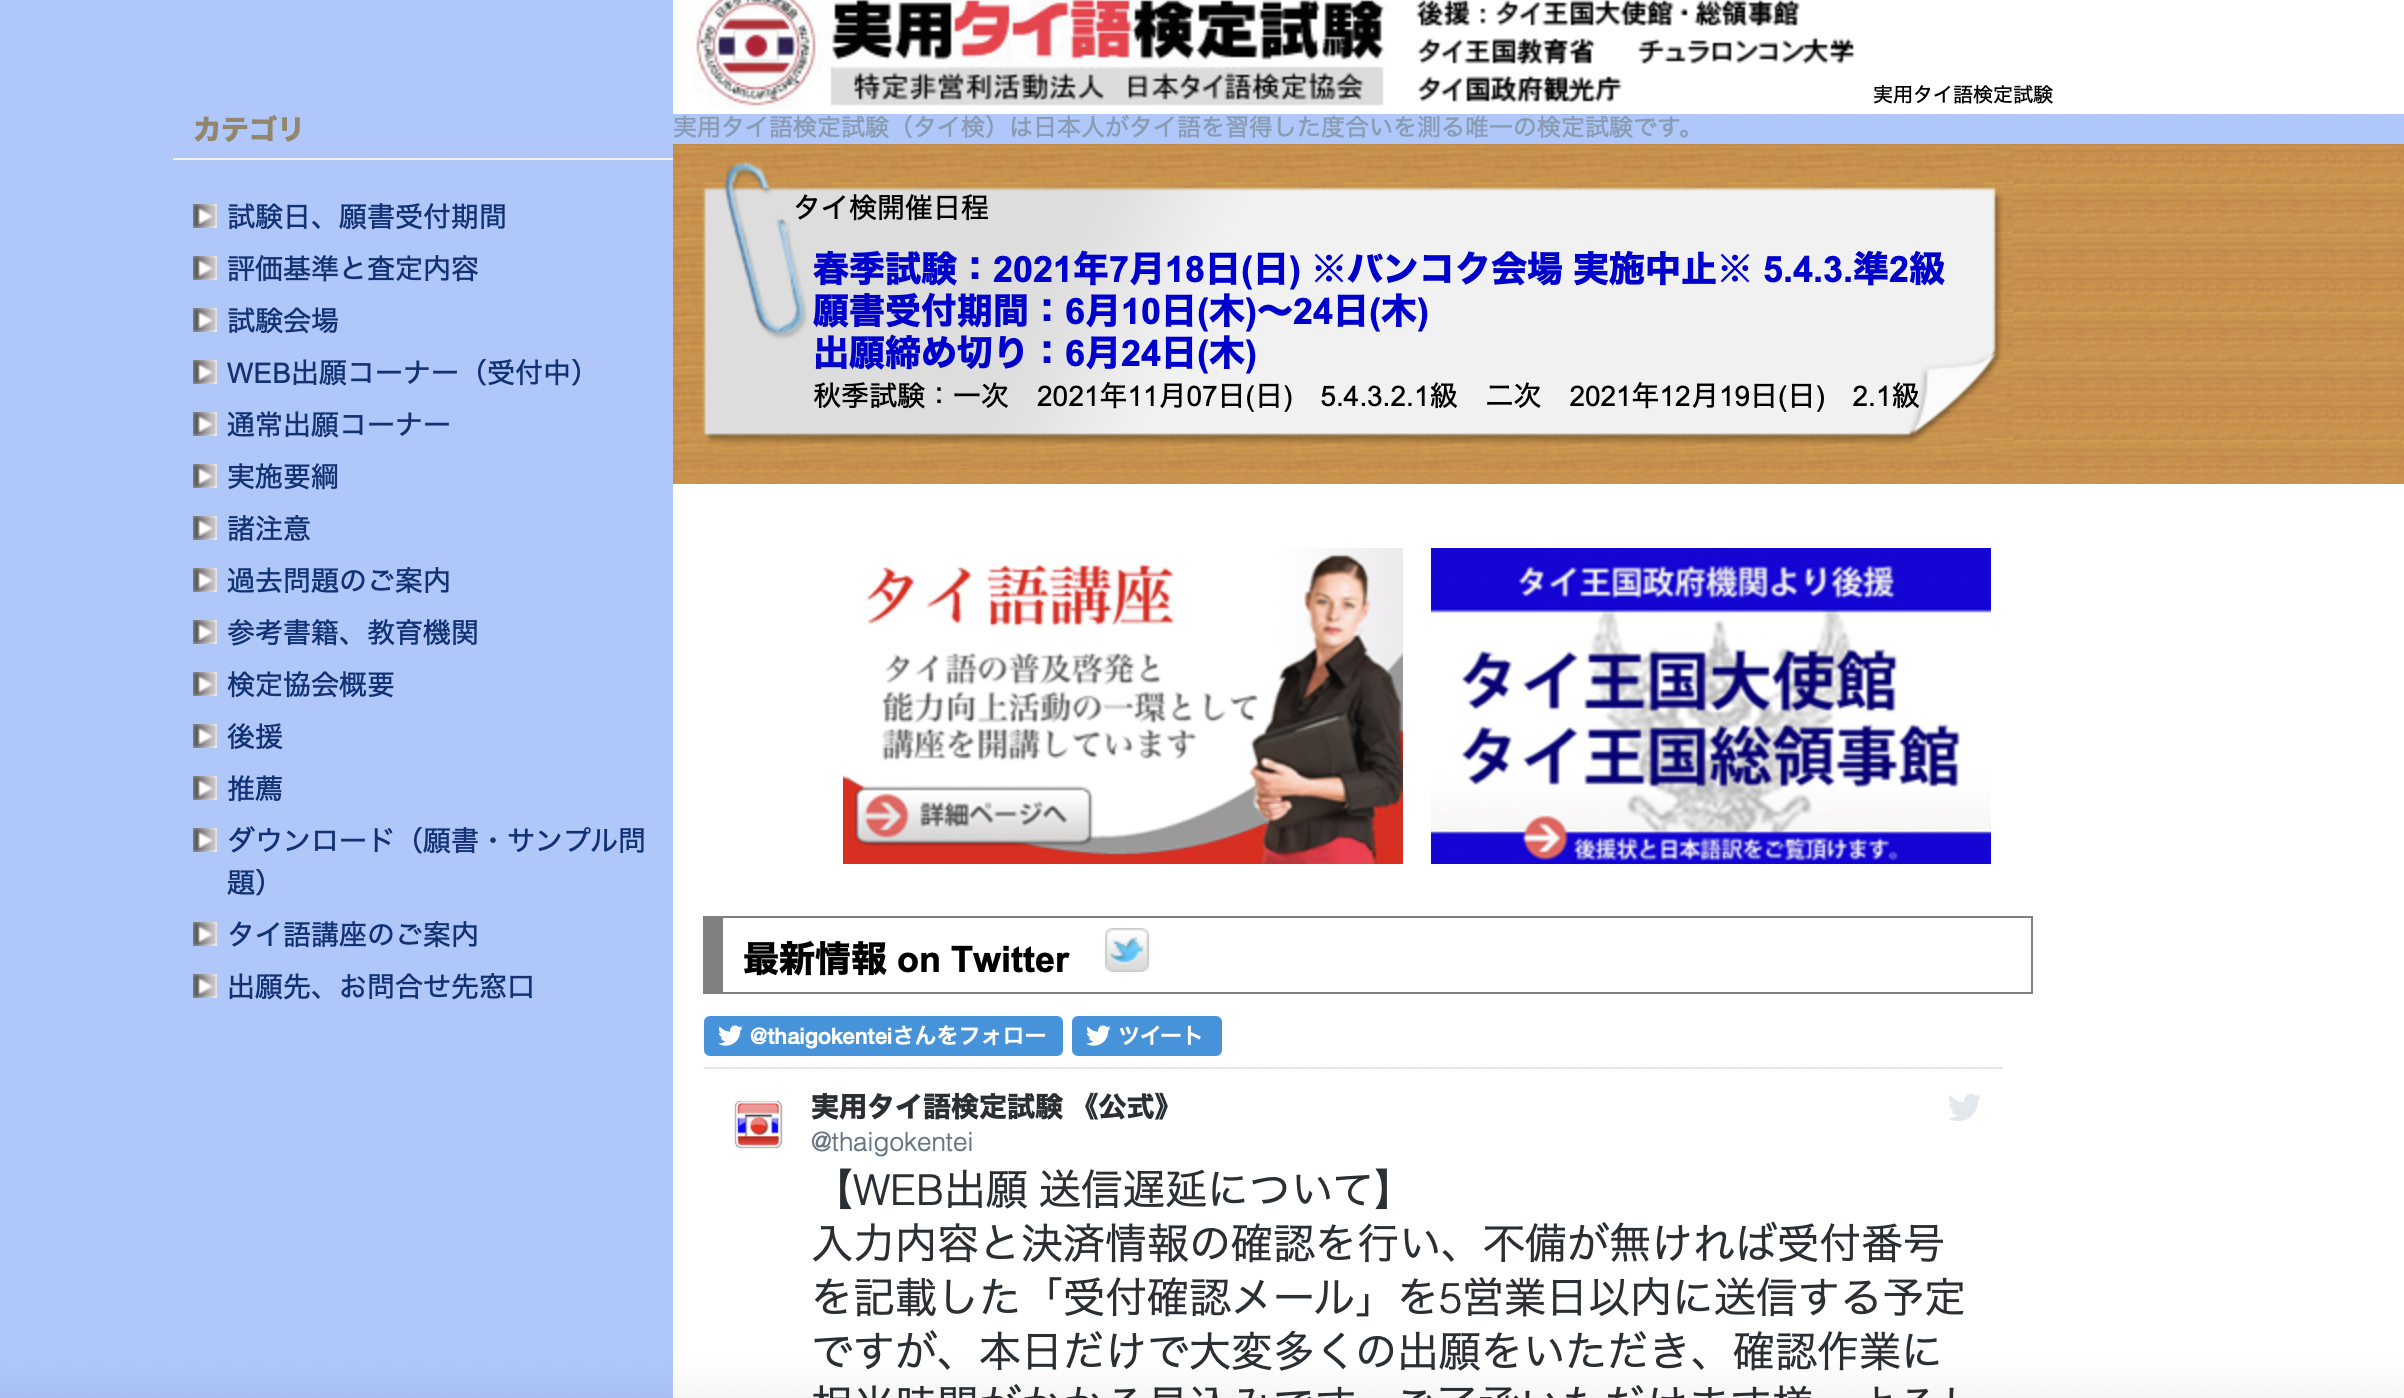Viewport: 2404px width, 1398px height.
Task: Open ダウンロード（願書・サンプル問題）link
Action: (x=436, y=860)
